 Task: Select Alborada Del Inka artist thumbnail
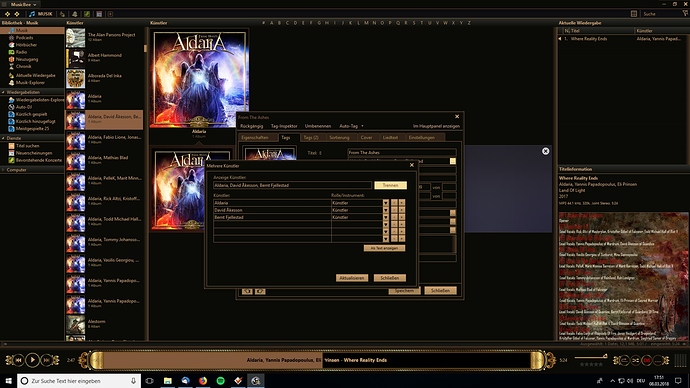pos(75,79)
